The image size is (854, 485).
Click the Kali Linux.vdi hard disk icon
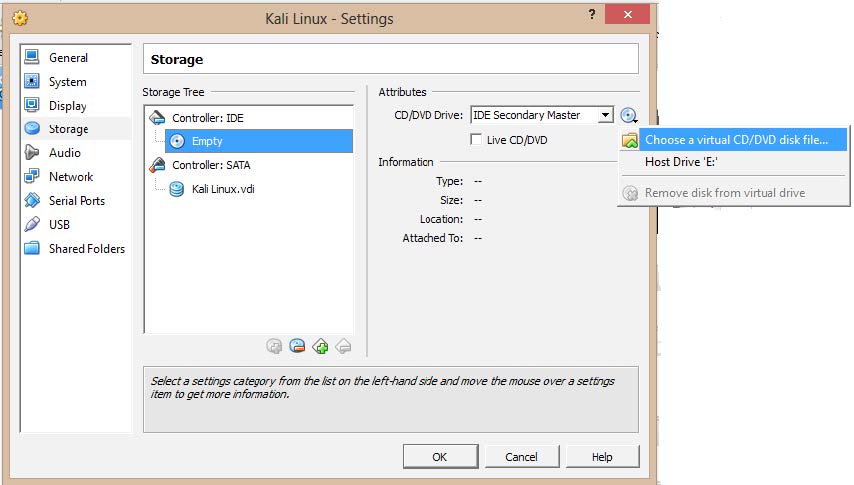(177, 189)
